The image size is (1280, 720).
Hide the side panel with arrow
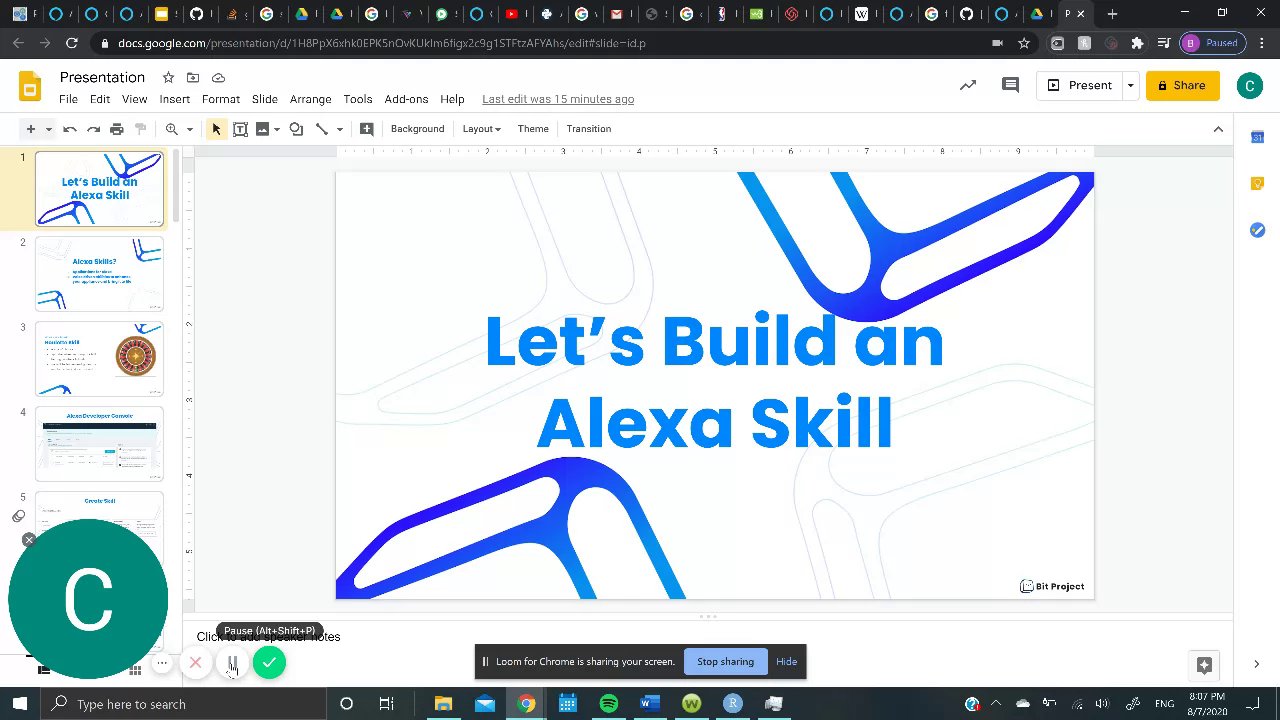(x=1257, y=664)
